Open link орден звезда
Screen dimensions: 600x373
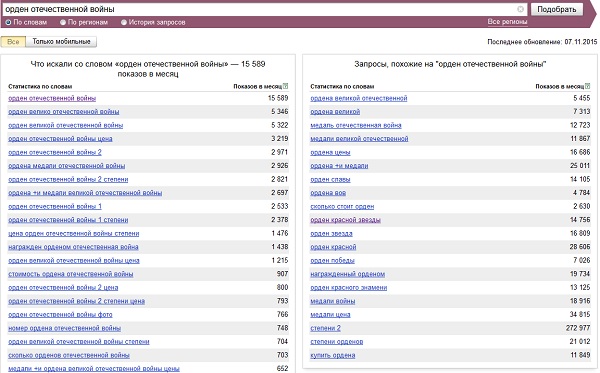(331, 233)
